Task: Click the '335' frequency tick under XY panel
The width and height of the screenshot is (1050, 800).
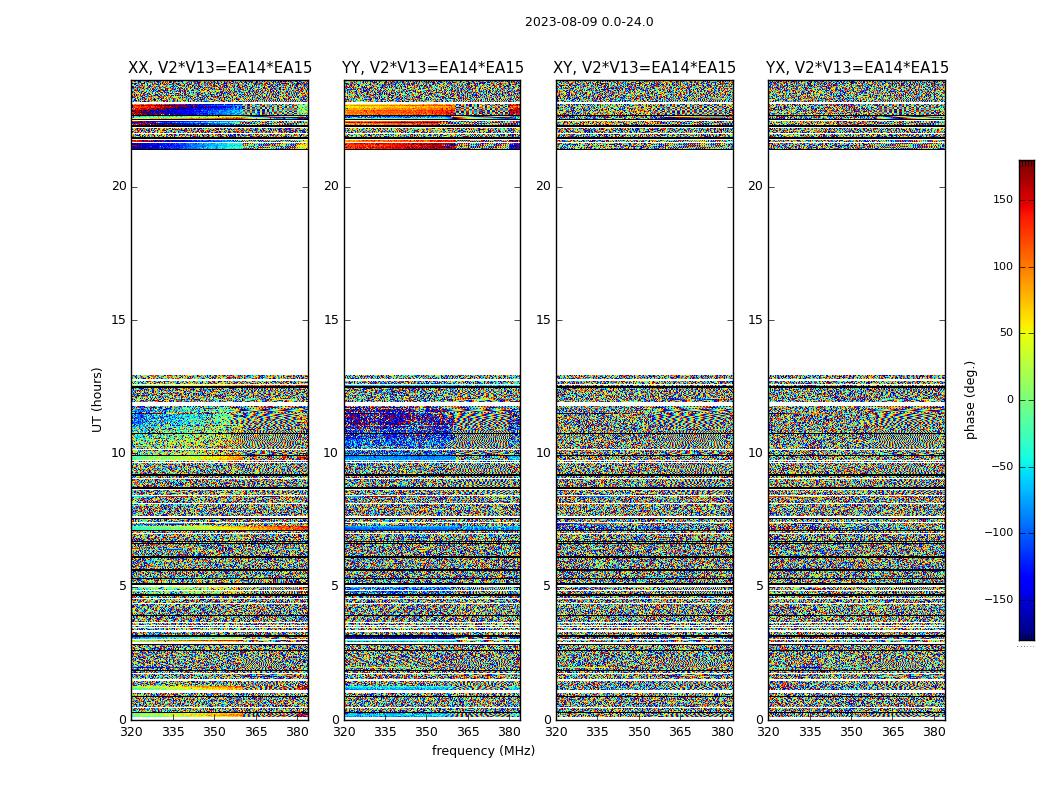Action: [x=597, y=732]
